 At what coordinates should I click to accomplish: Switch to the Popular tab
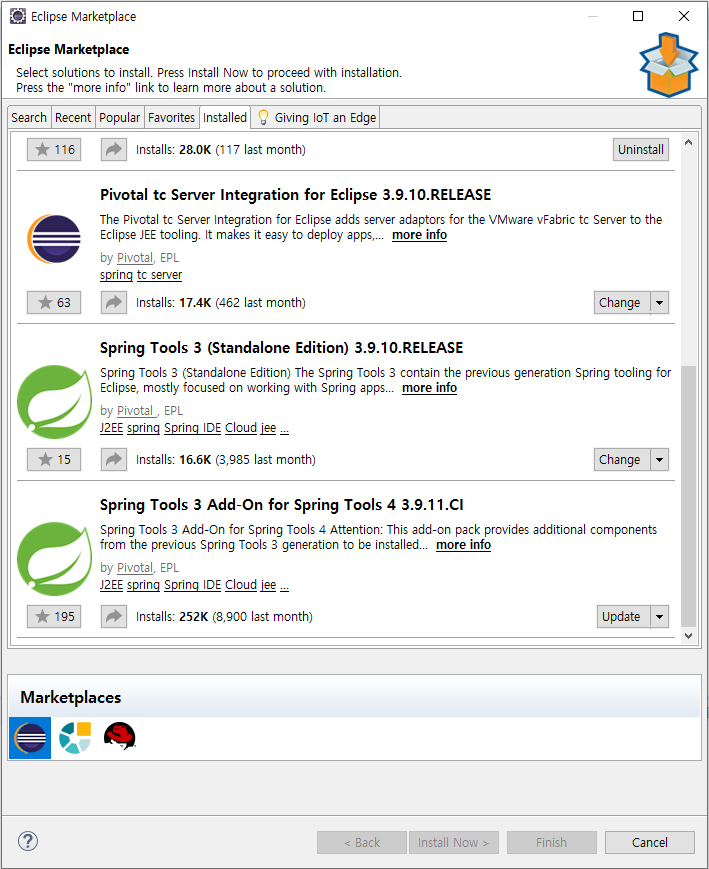pyautogui.click(x=120, y=117)
